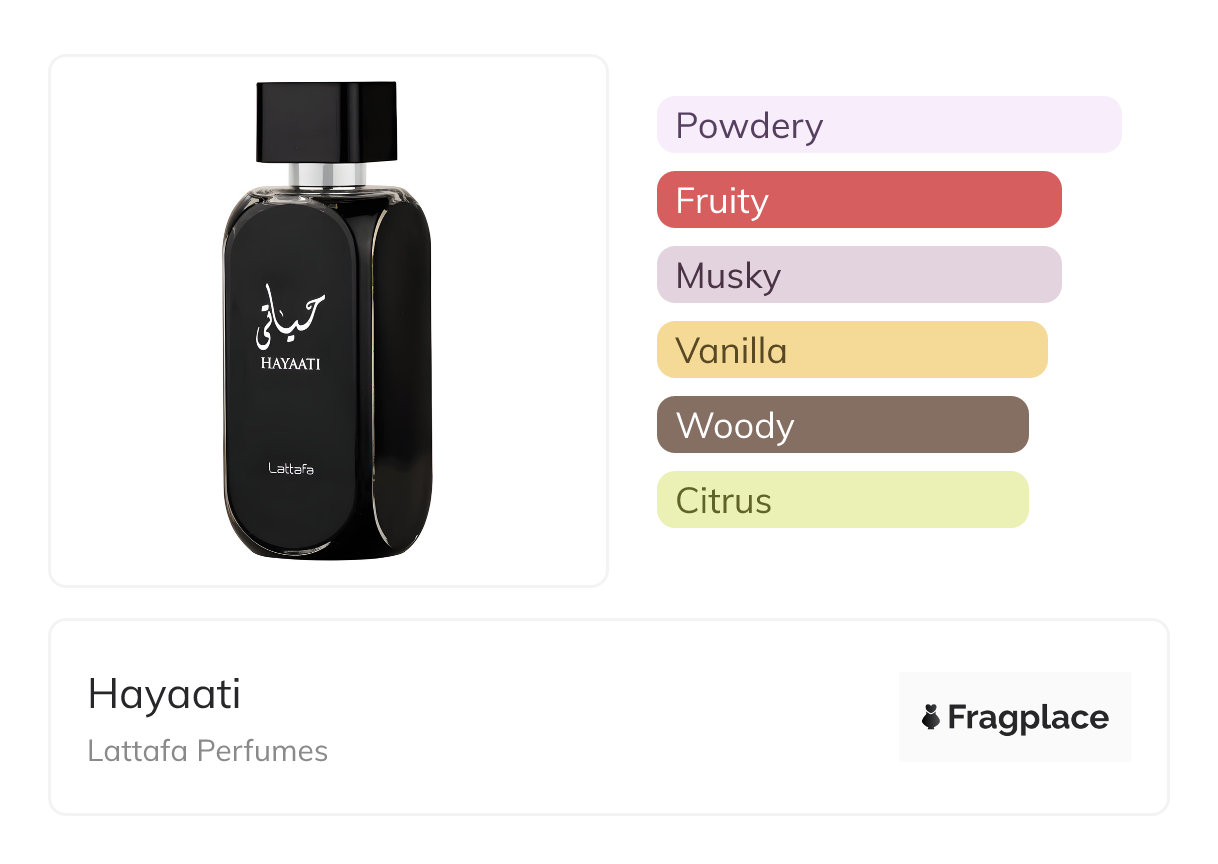The width and height of the screenshot is (1218, 864).
Task: Click the Fragplace perfume bottle logo icon
Action: click(x=931, y=717)
